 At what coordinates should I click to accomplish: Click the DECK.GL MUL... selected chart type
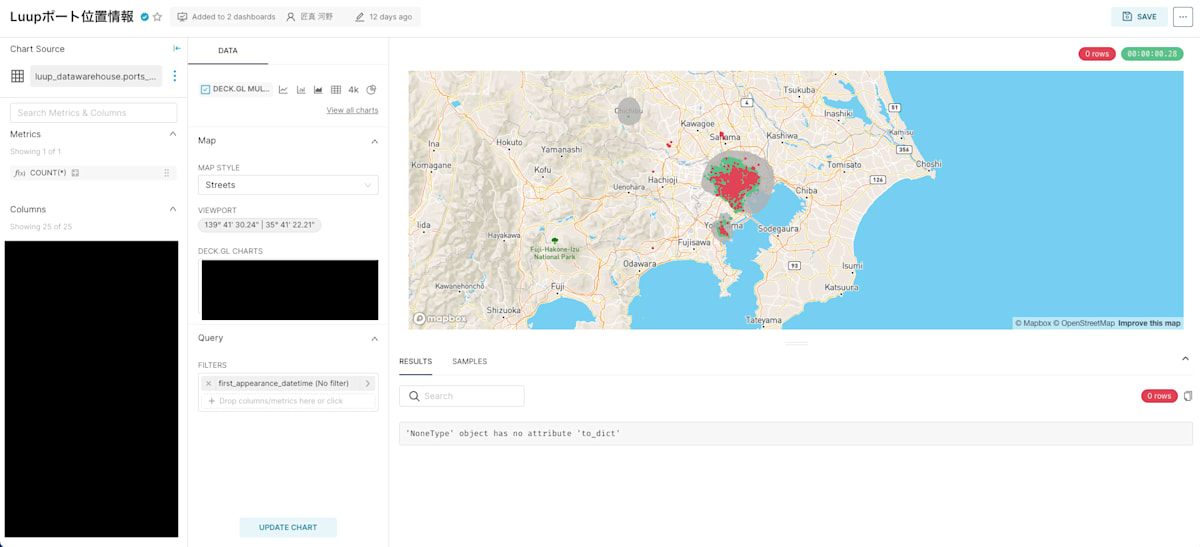235,89
